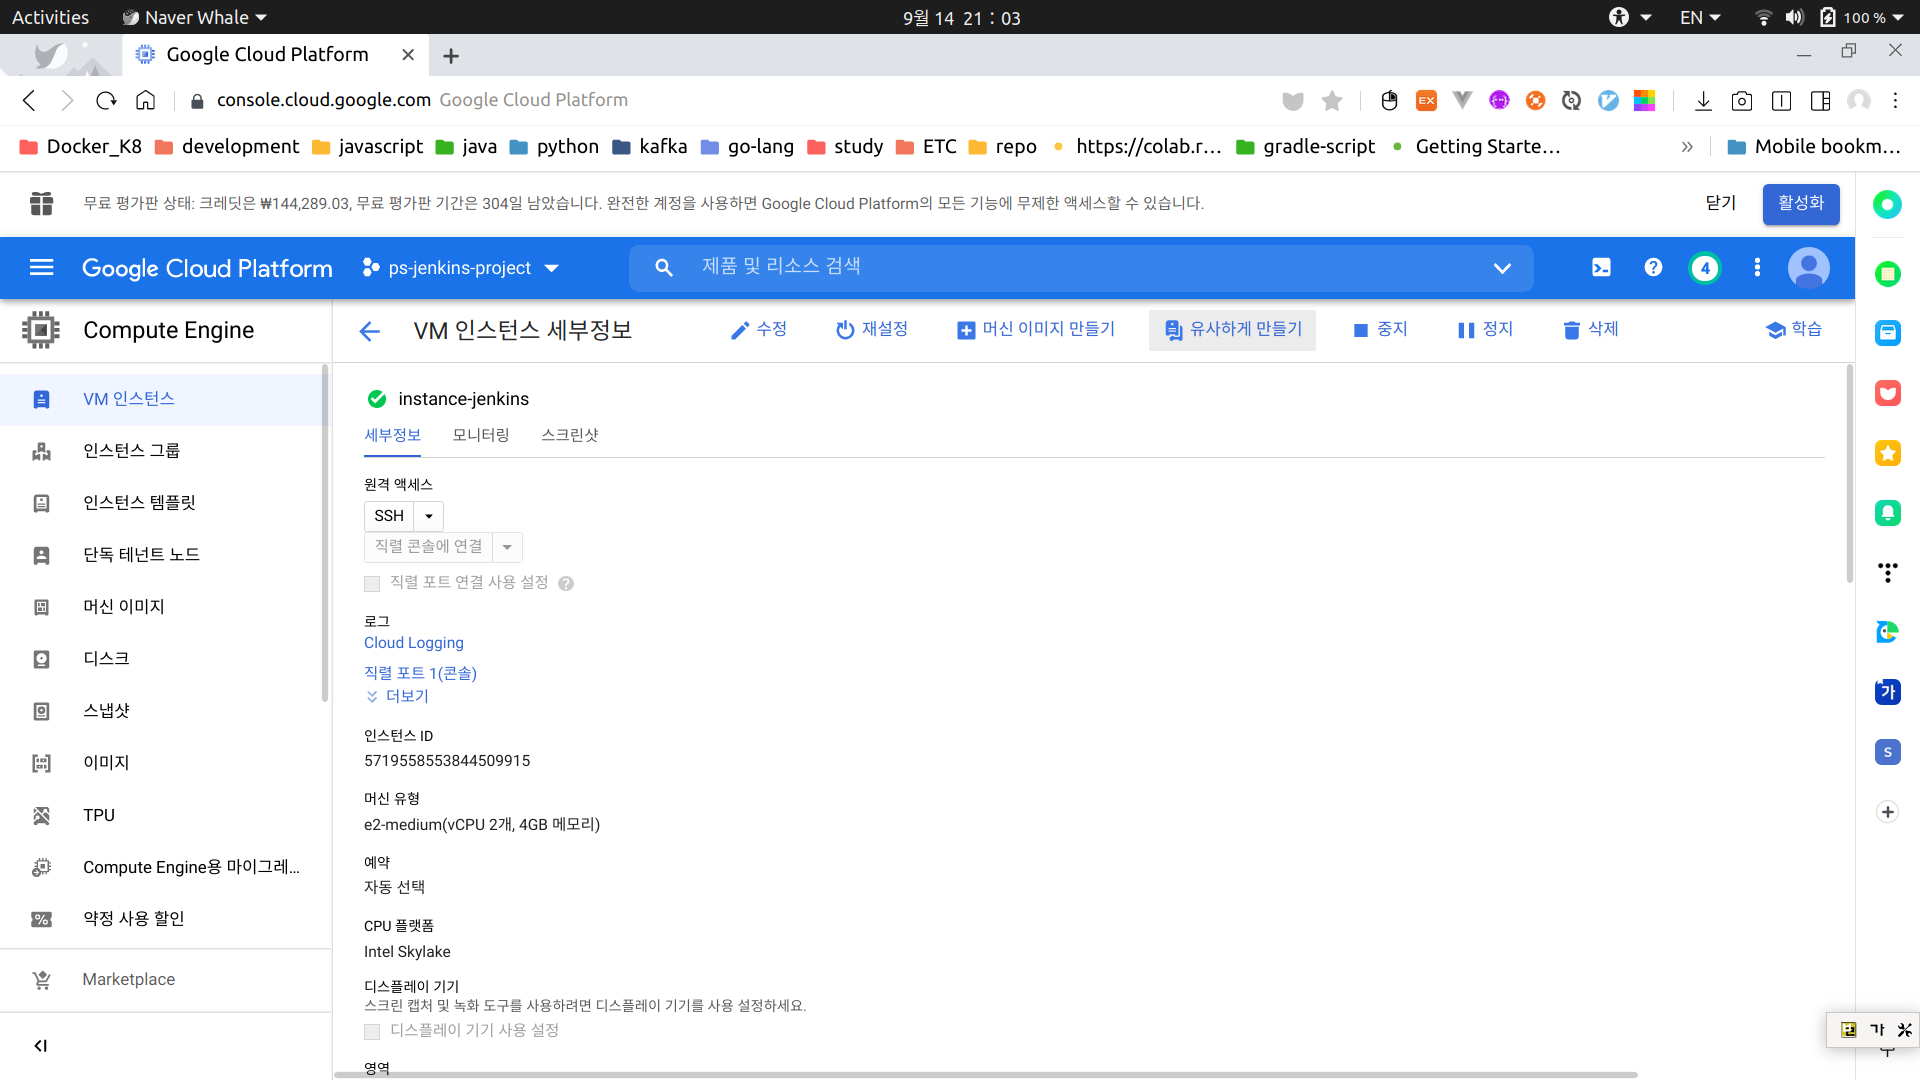
Task: Open notifications badge showing 4
Action: [x=1705, y=268]
